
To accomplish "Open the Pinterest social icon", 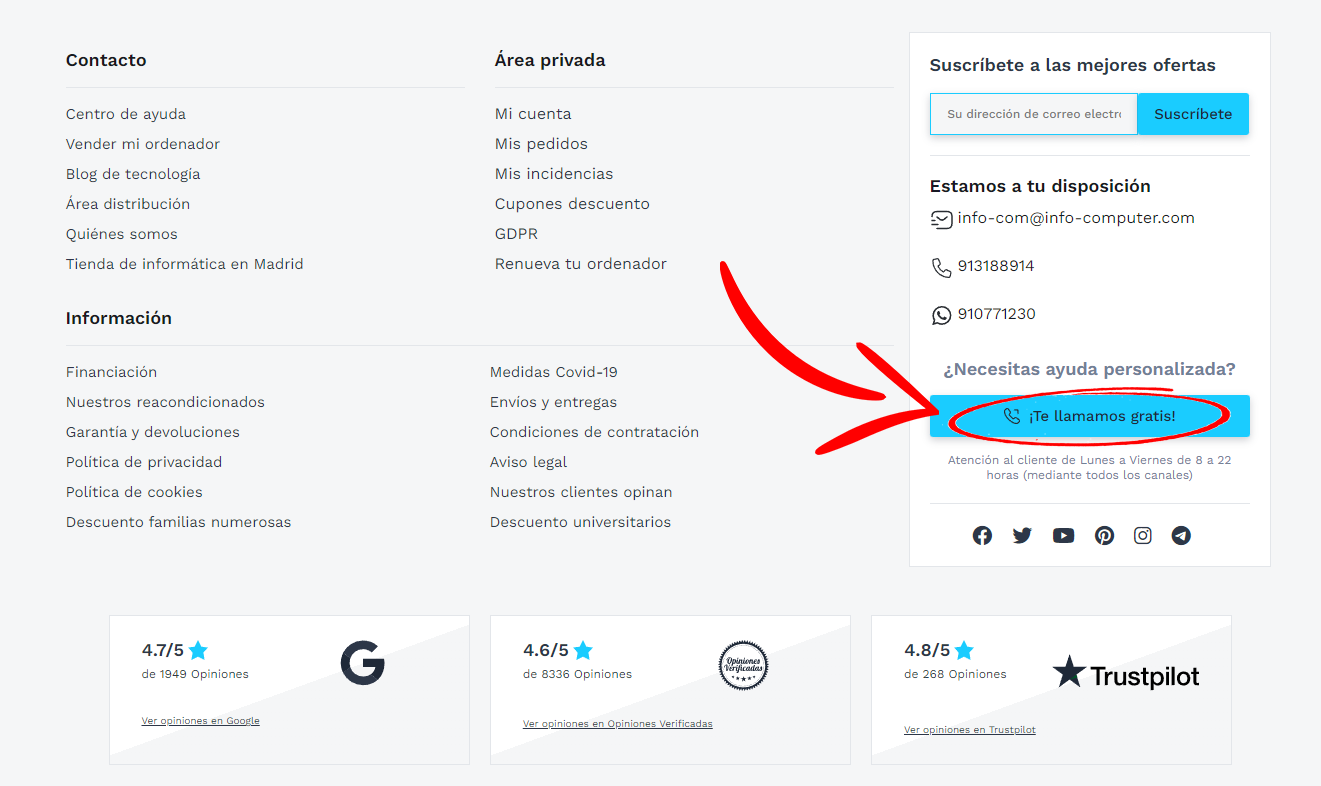I will point(1104,536).
